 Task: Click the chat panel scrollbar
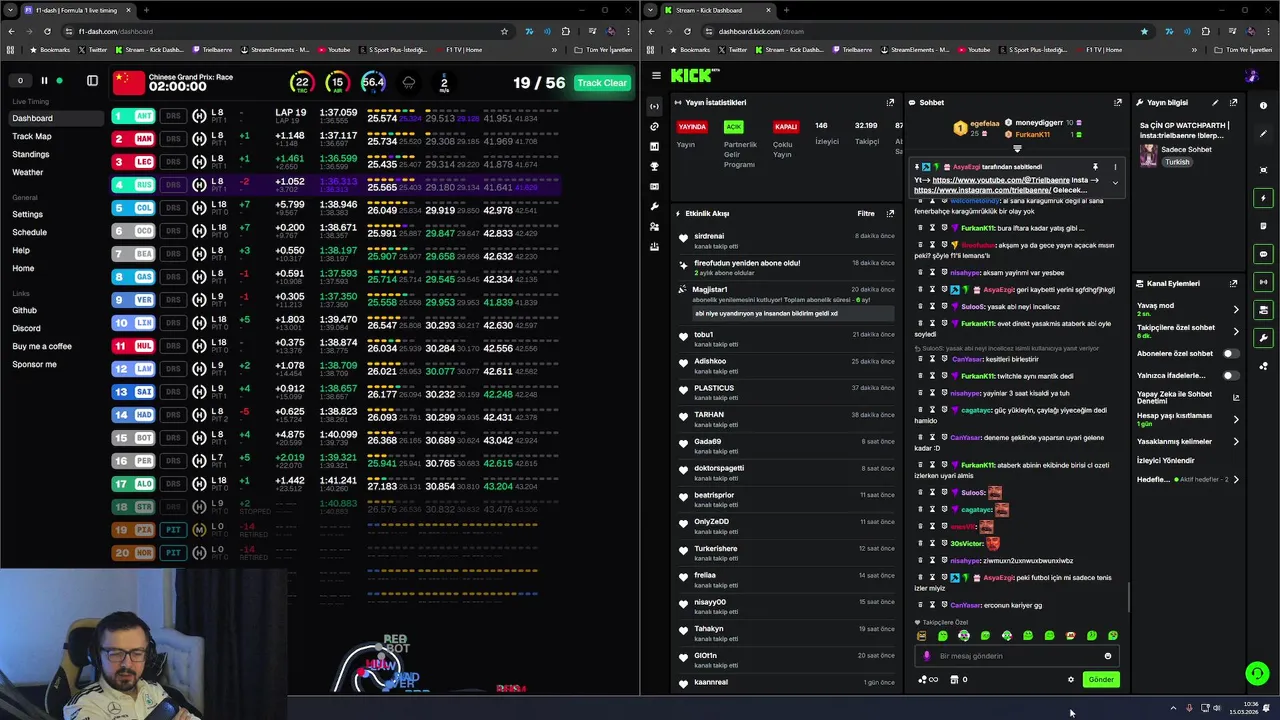pos(1128,596)
